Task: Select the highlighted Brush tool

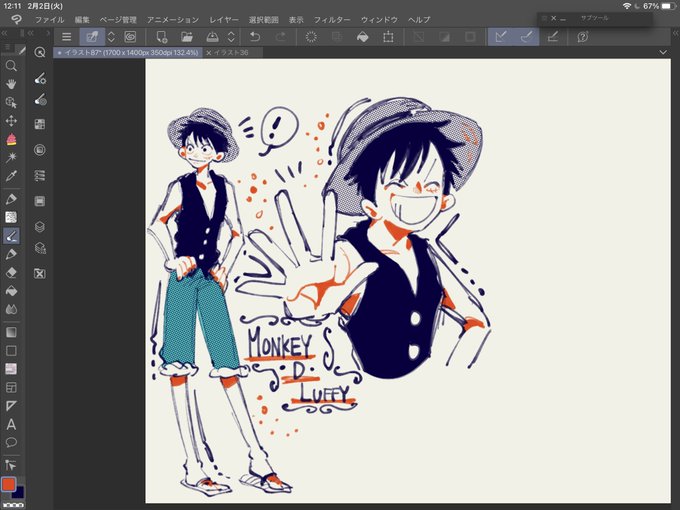Action: (11, 236)
